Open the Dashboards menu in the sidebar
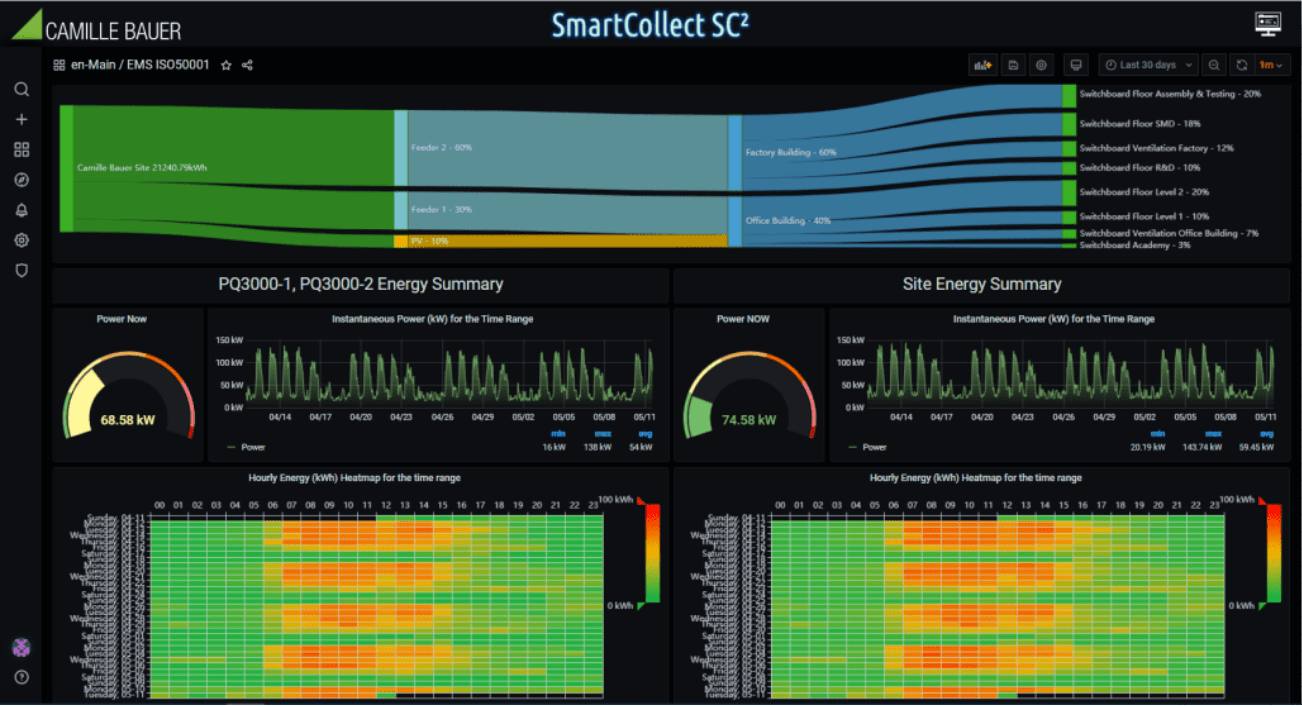Screen dimensions: 1302x707 click(21, 150)
